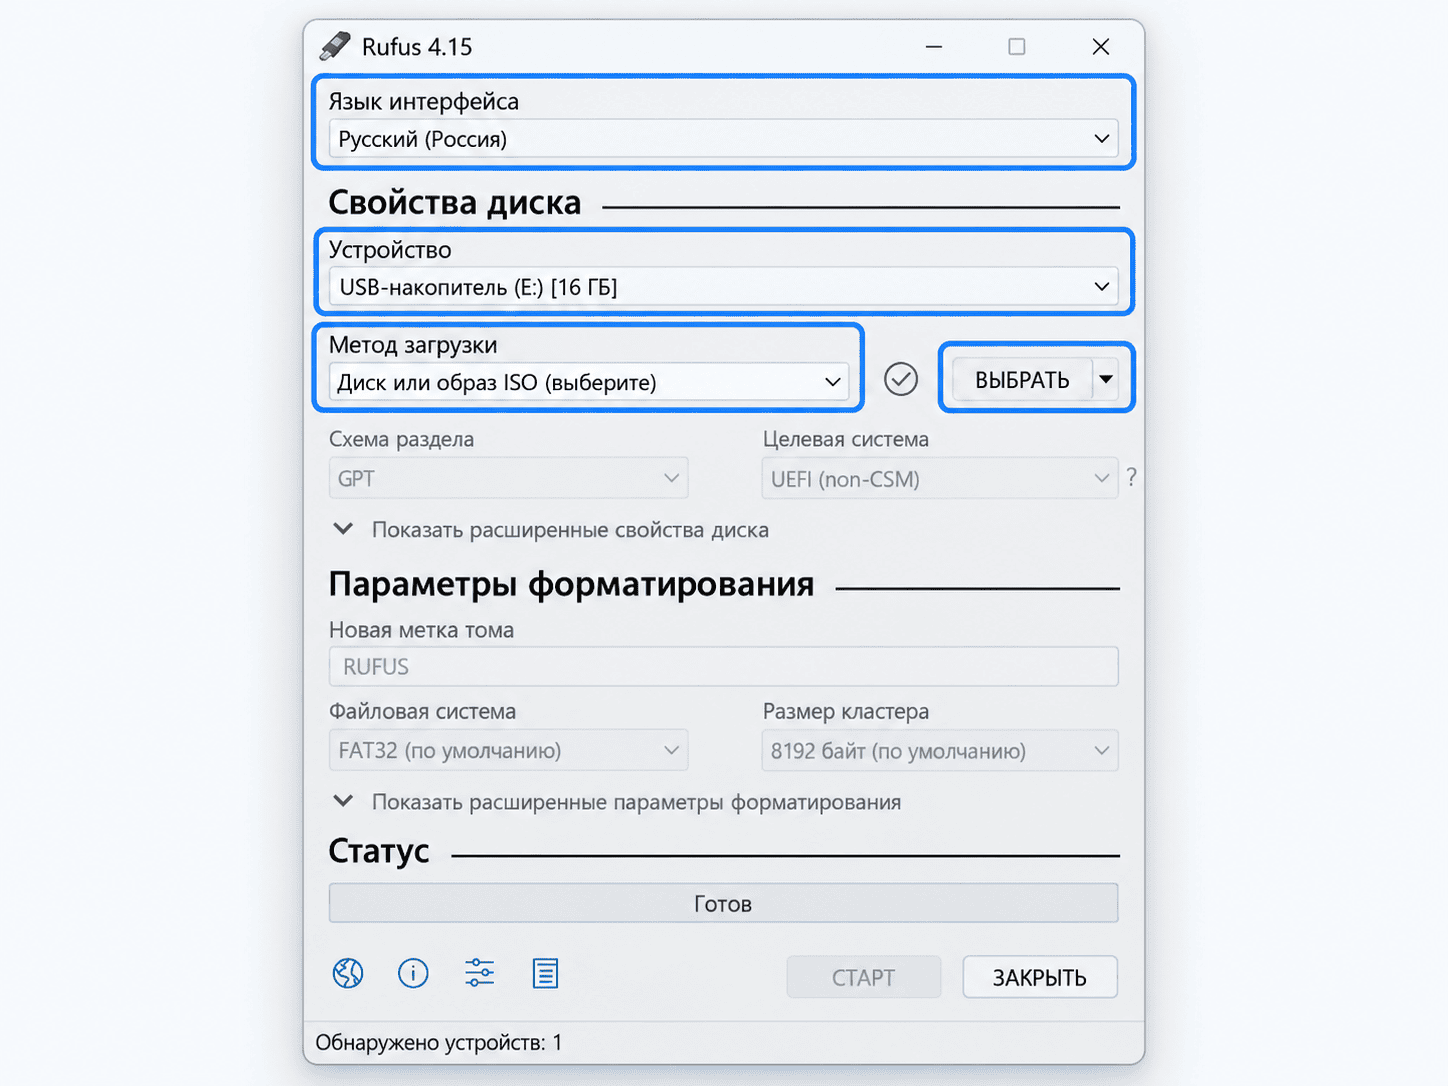Image resolution: width=1448 pixels, height=1086 pixels.
Task: Open the Файловая система FAT32 dropdown
Action: coord(508,750)
